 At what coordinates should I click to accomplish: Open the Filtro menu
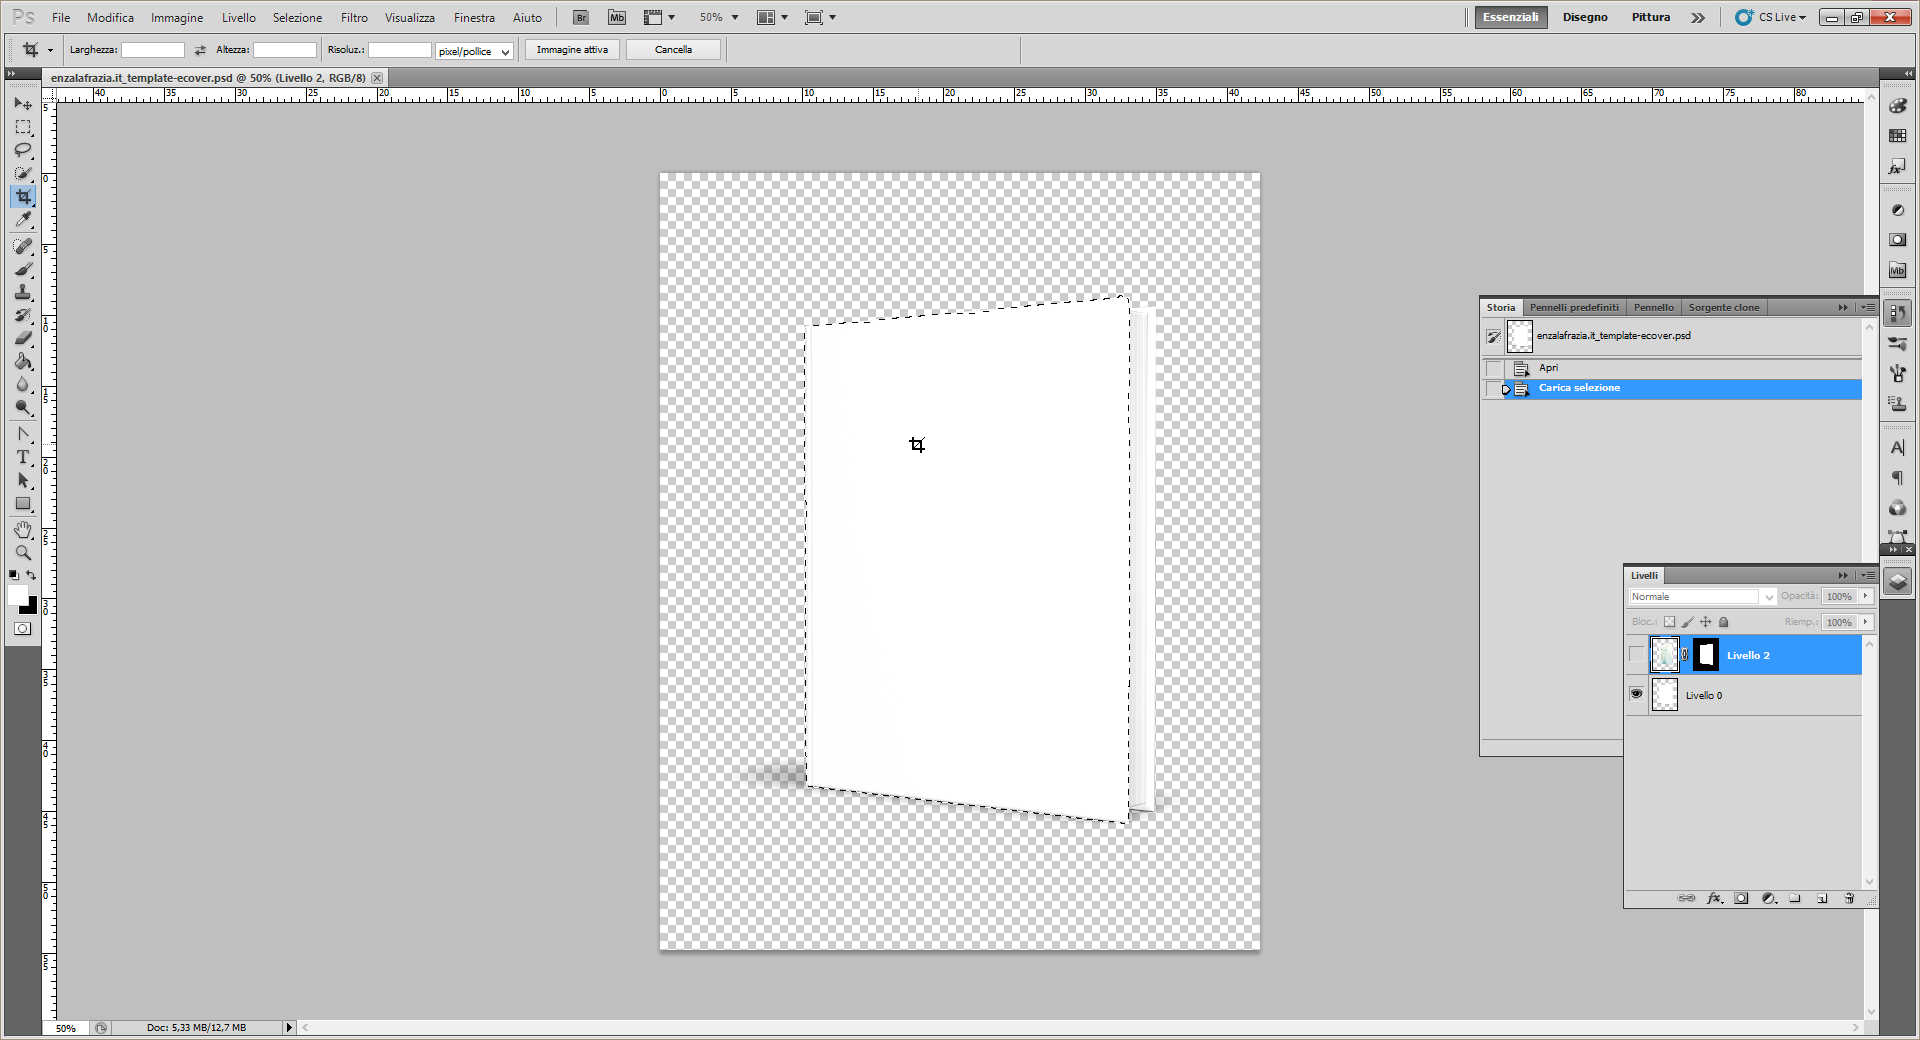(354, 18)
